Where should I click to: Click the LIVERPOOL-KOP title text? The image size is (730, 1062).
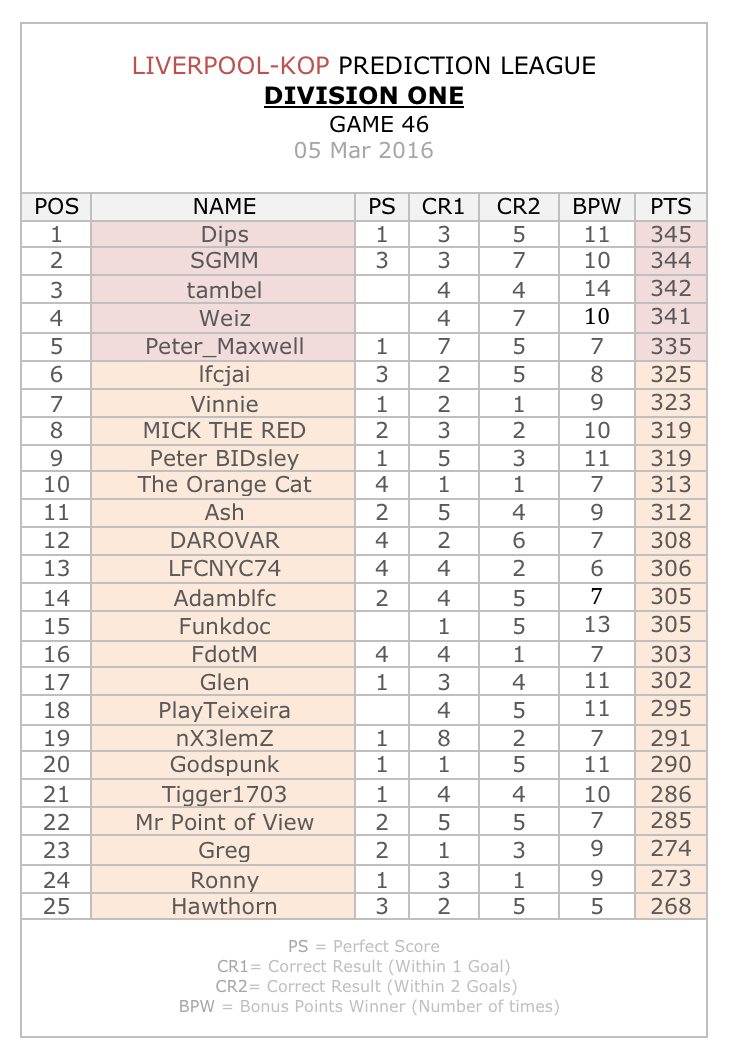pos(230,66)
